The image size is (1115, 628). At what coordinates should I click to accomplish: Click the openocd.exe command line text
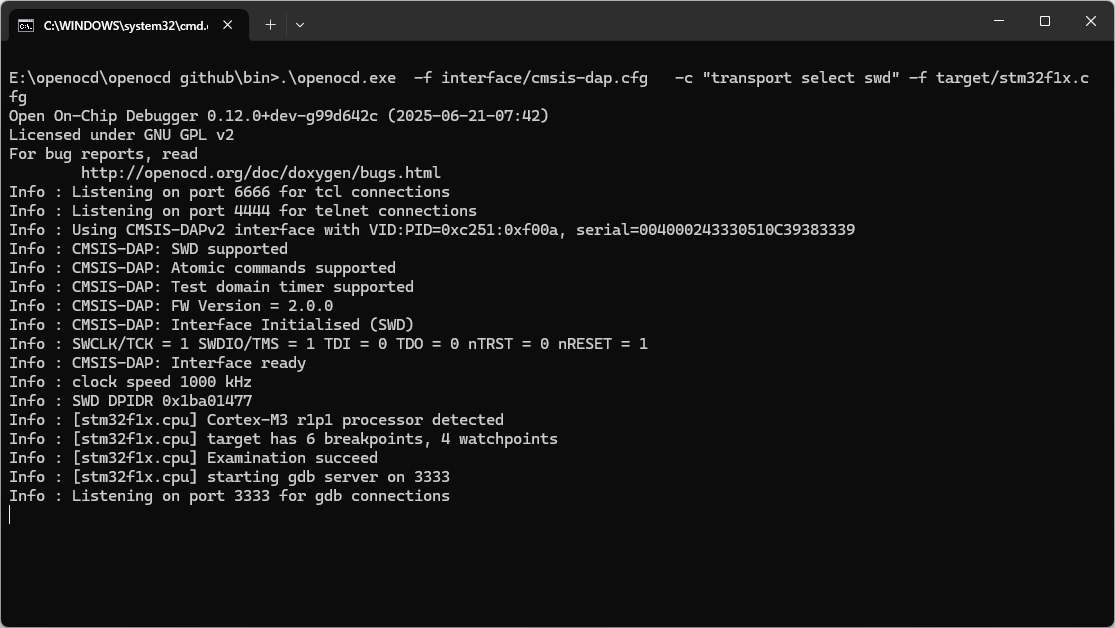[x=548, y=87]
